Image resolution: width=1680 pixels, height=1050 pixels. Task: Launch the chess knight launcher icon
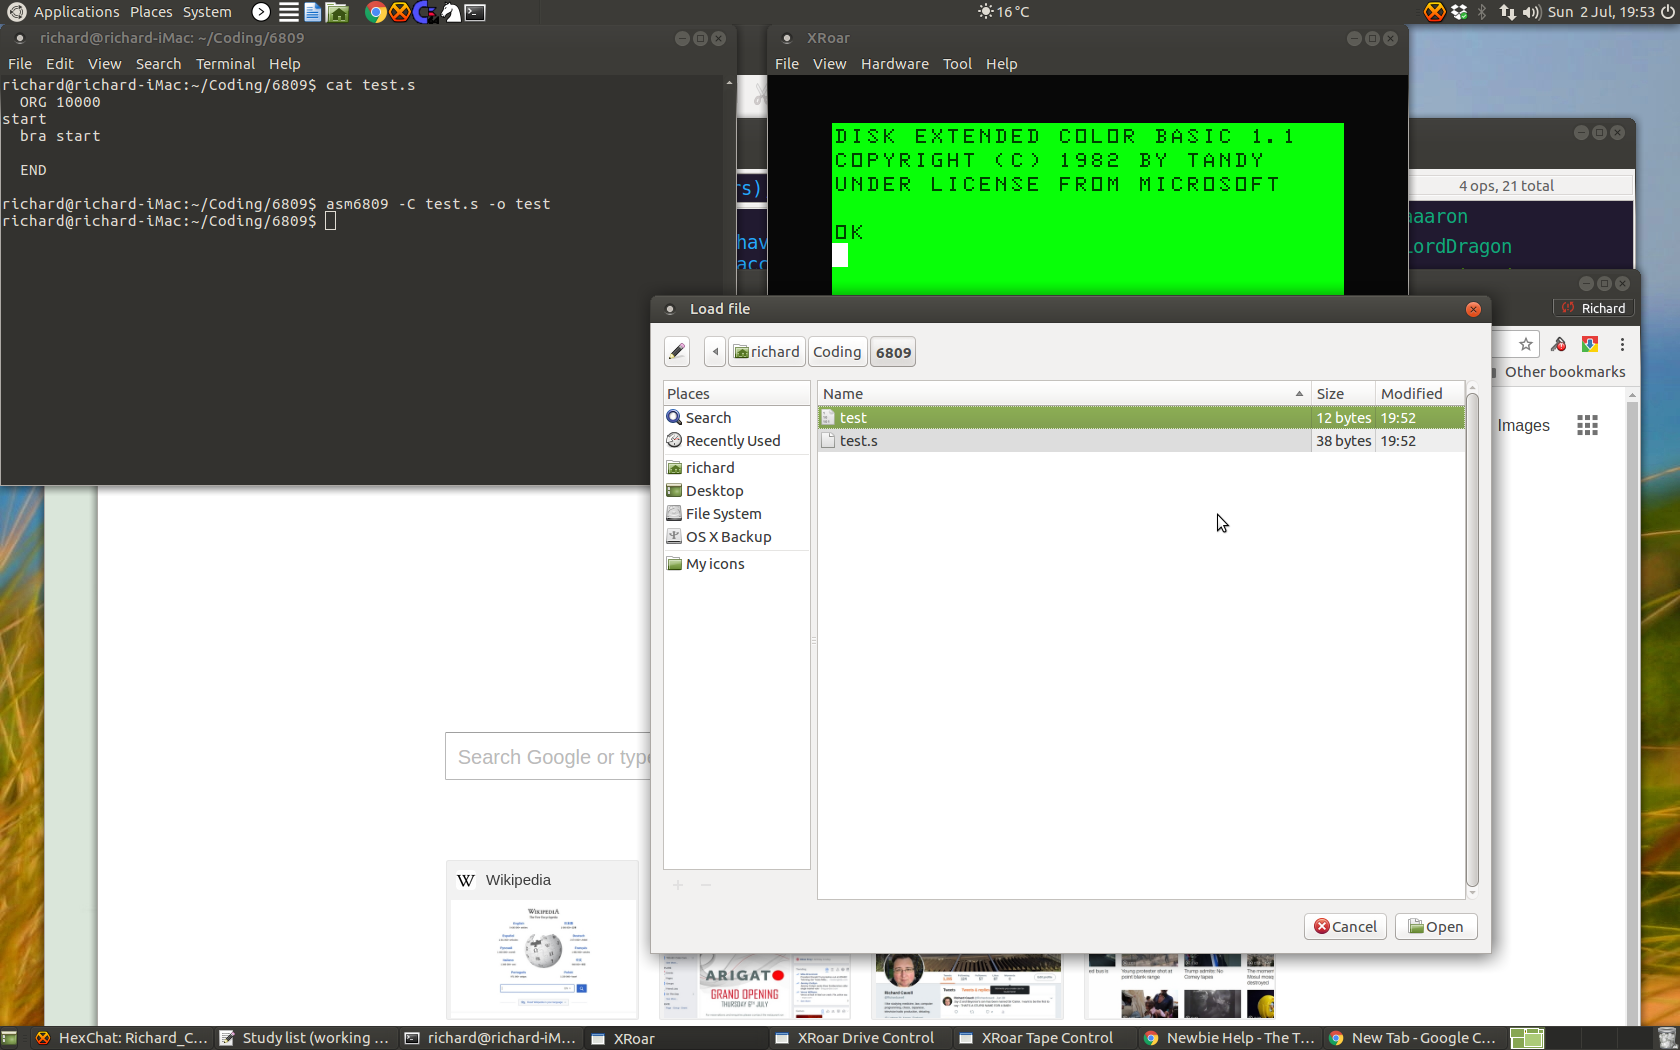pos(451,12)
